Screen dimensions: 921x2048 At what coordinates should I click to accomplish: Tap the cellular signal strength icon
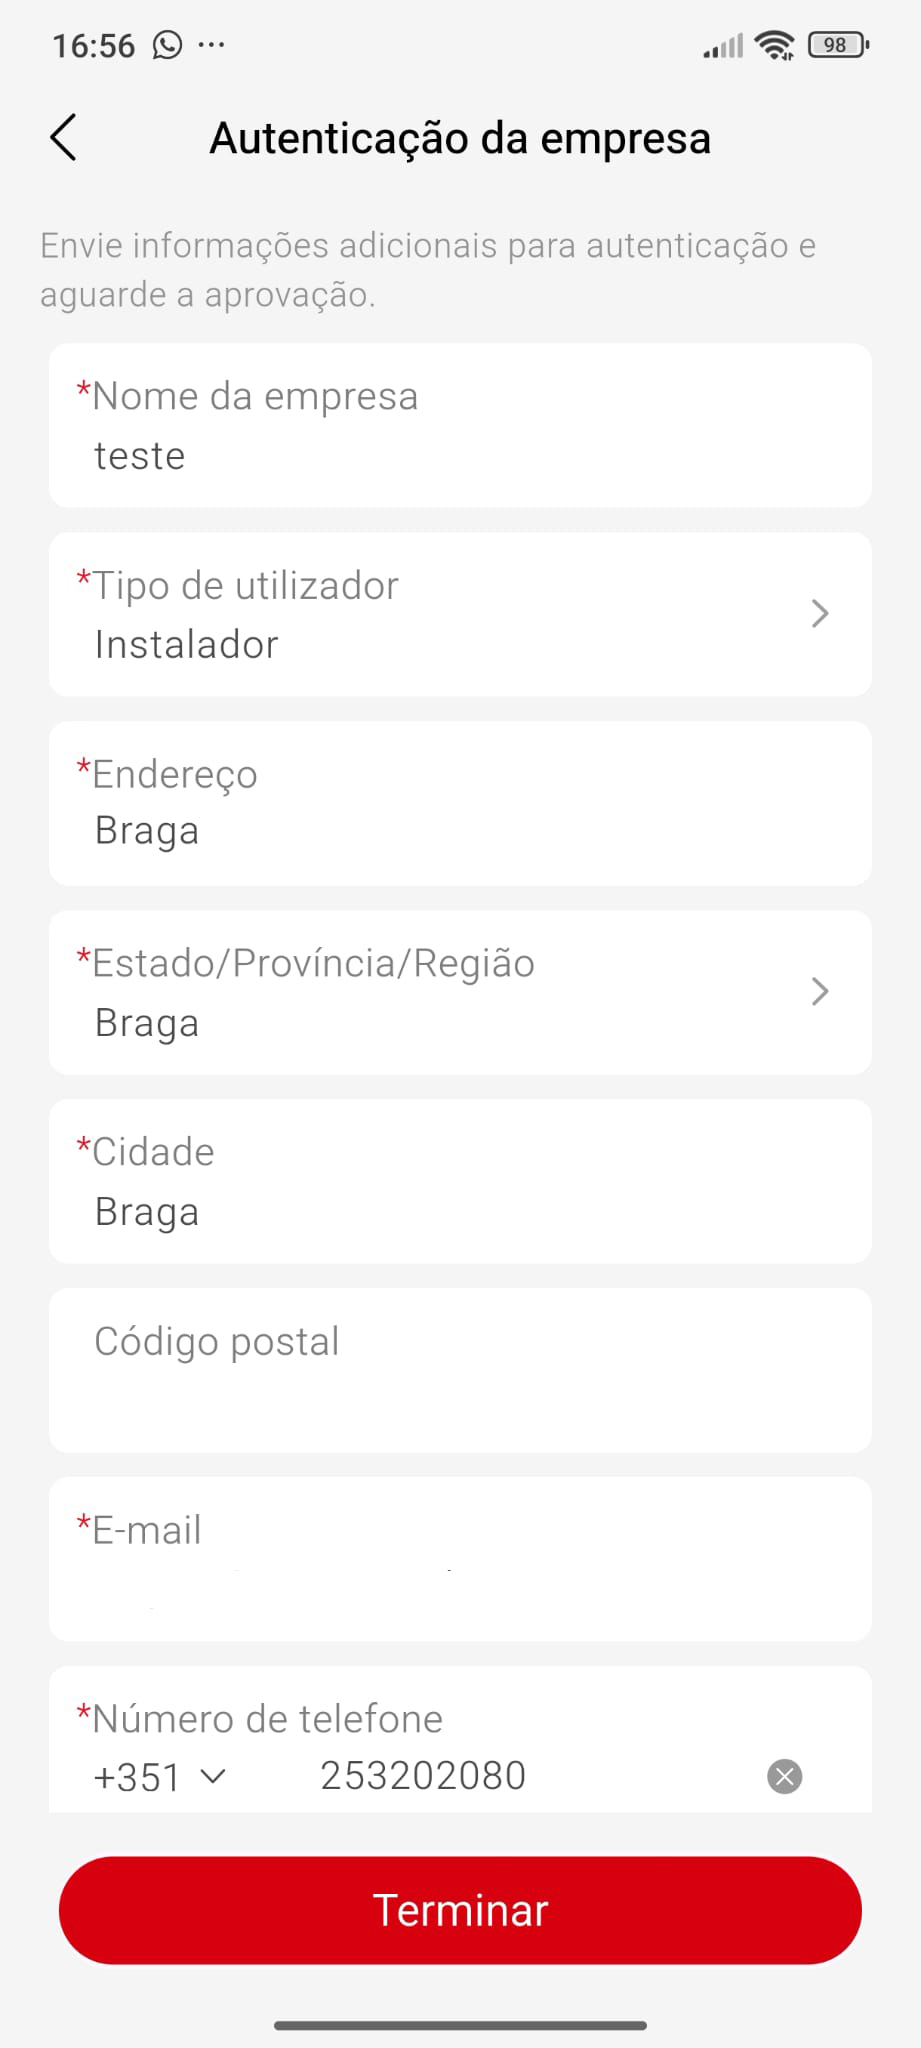point(723,46)
